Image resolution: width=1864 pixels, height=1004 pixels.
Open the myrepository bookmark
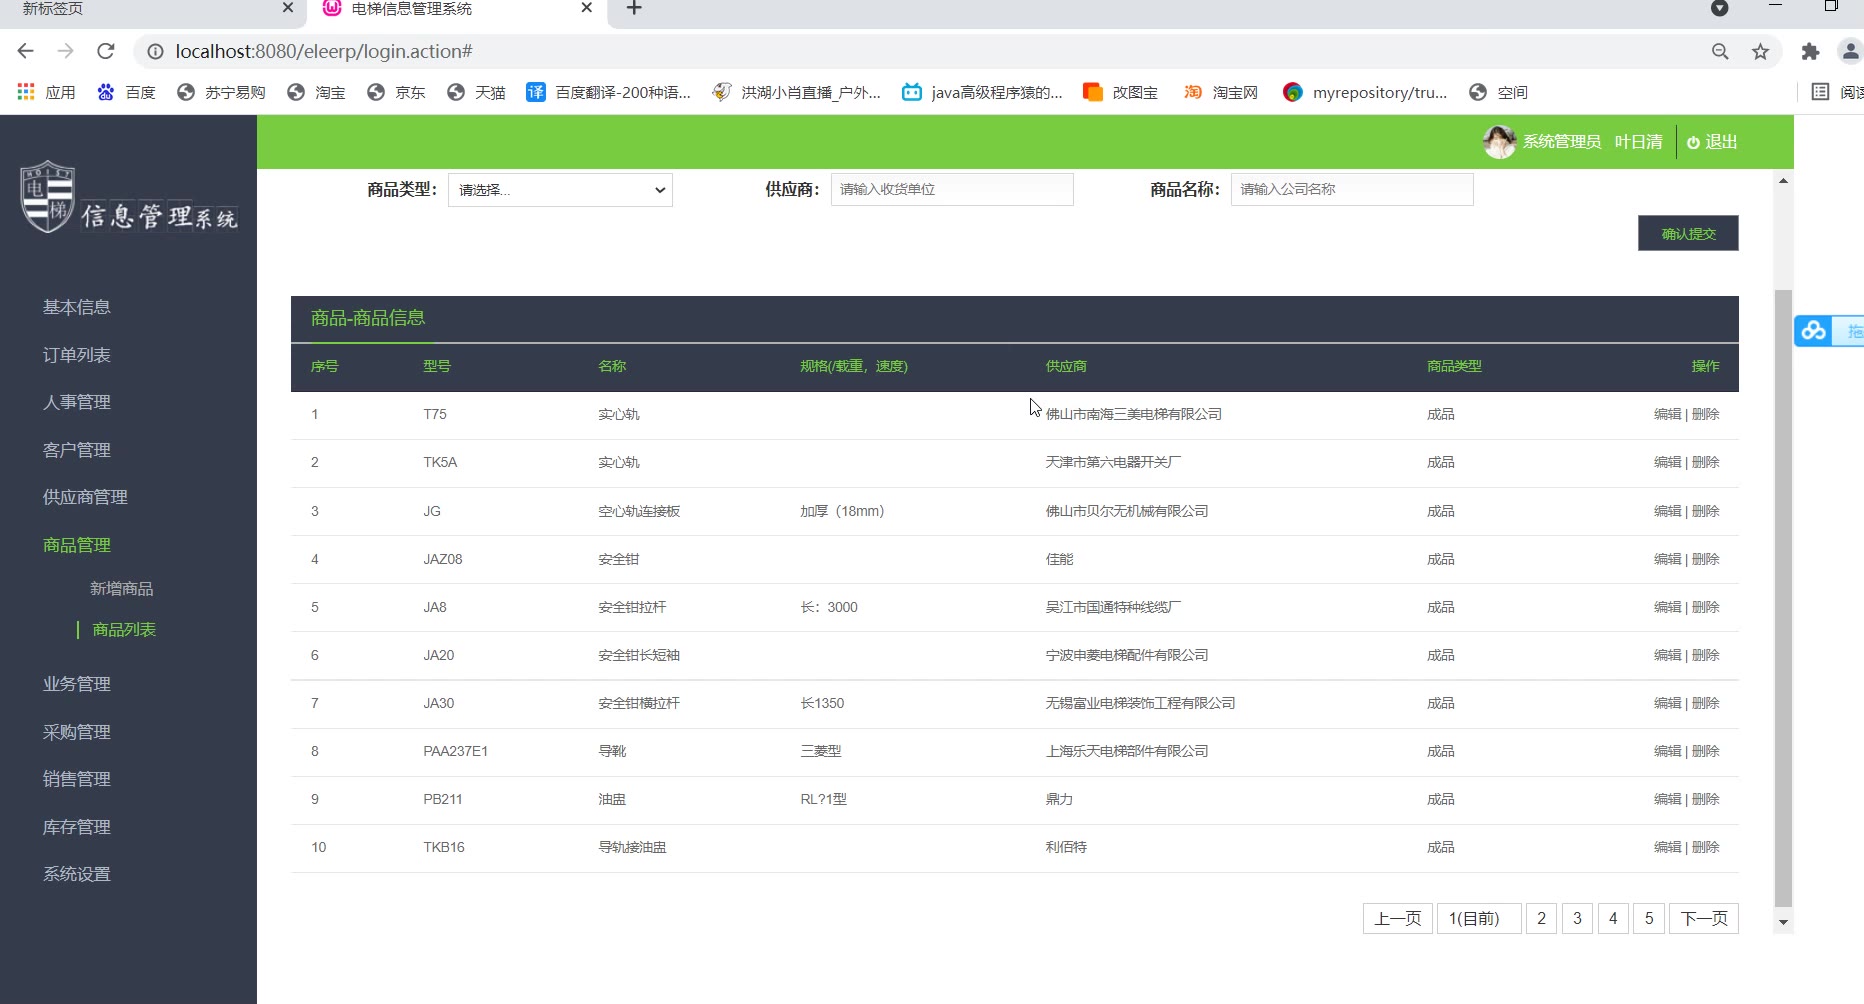pos(1365,92)
